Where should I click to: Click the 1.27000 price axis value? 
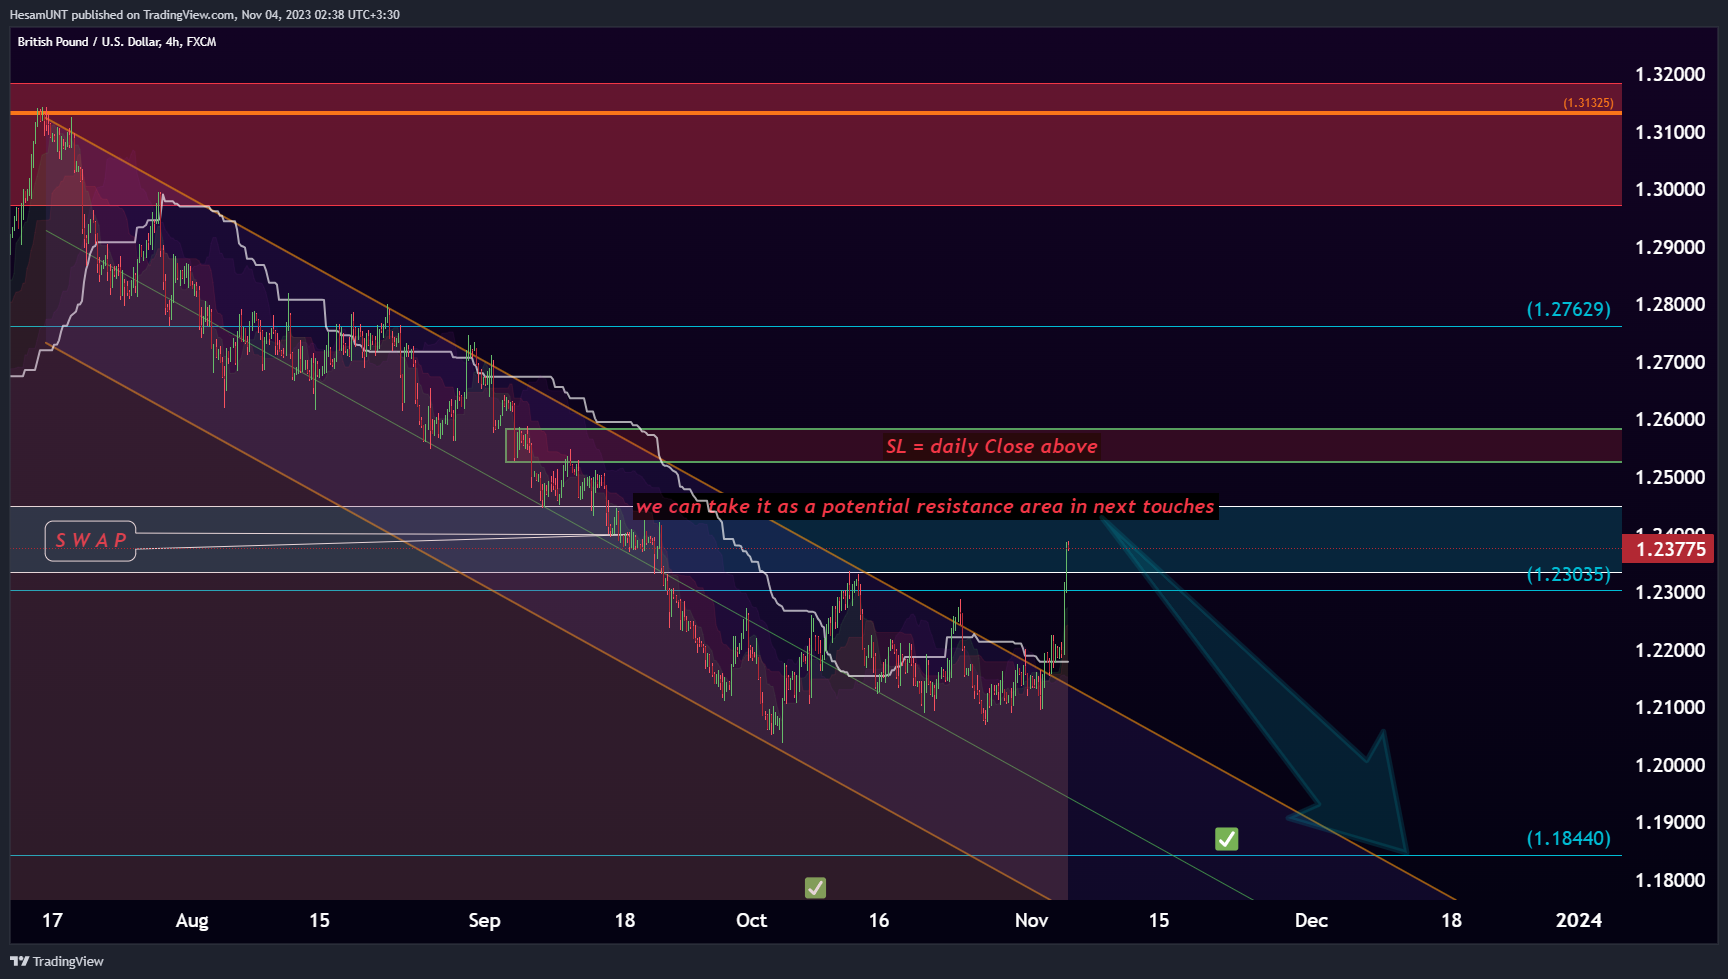(1670, 362)
